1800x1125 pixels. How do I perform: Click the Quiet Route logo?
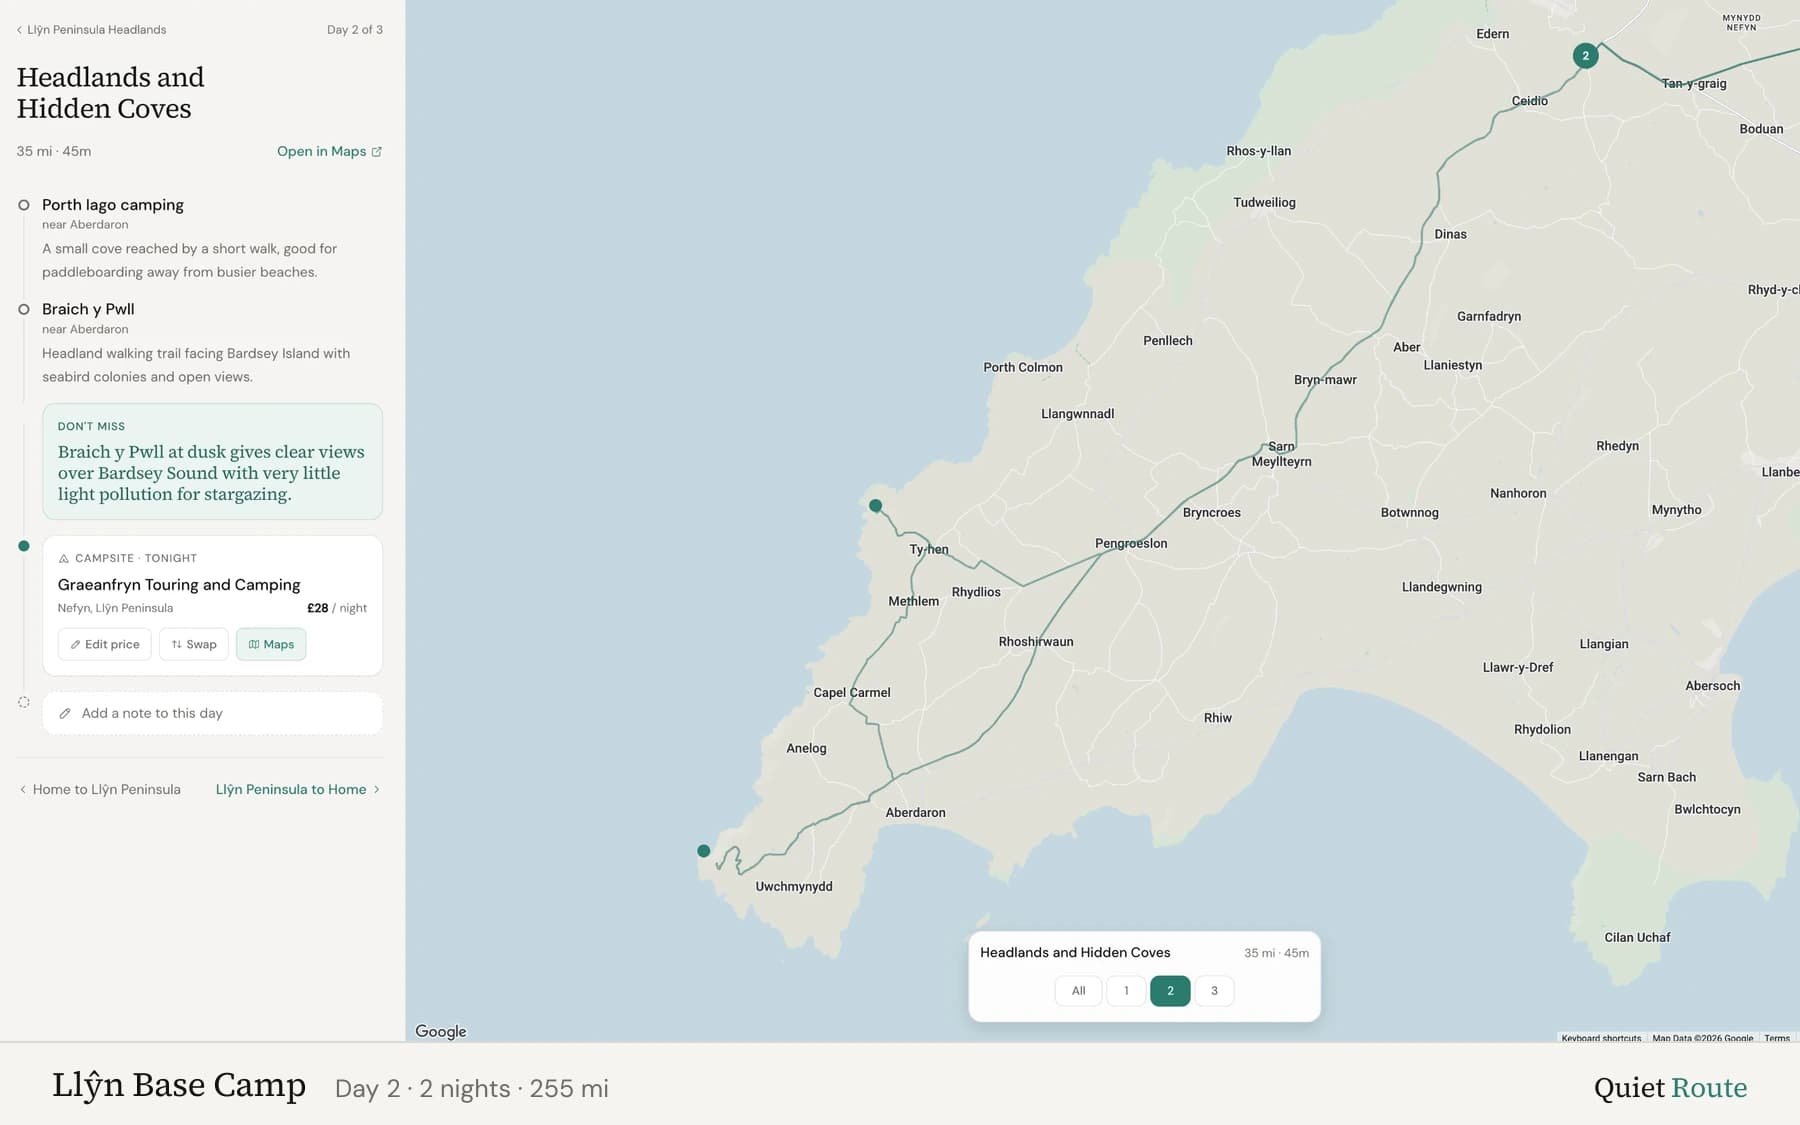1670,1088
